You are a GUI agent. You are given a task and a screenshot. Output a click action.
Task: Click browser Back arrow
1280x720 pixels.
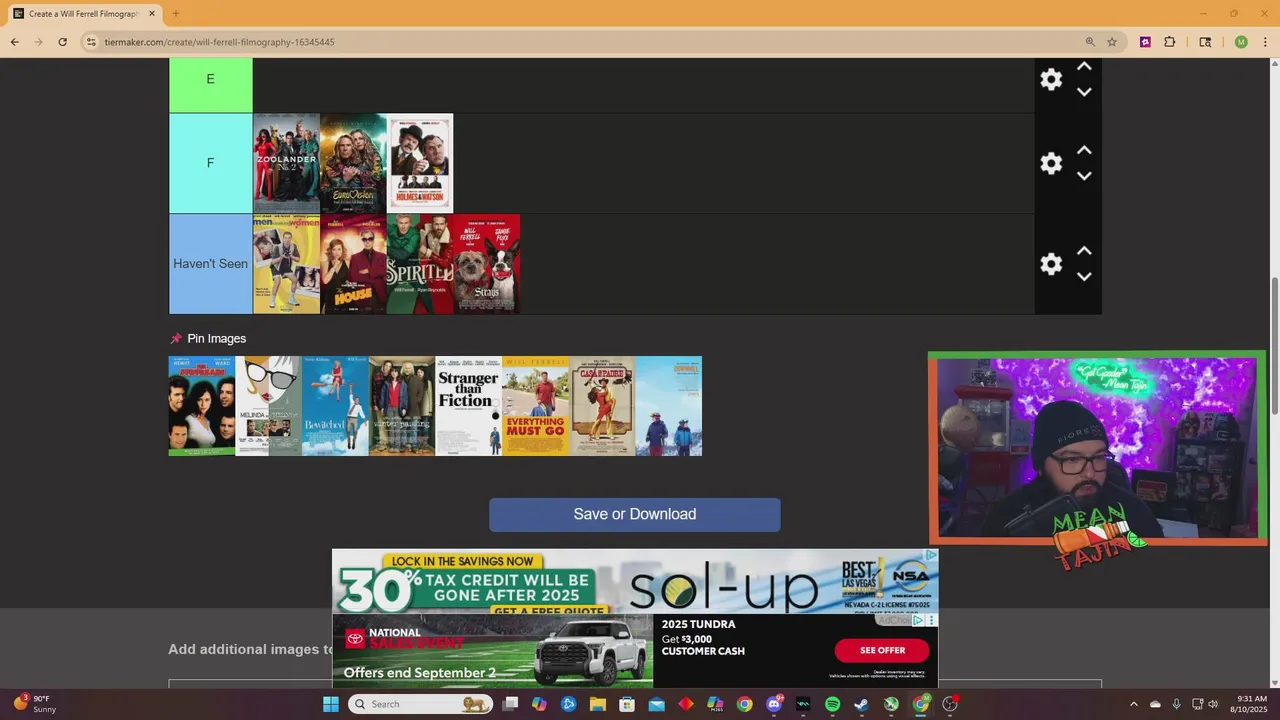pyautogui.click(x=15, y=42)
